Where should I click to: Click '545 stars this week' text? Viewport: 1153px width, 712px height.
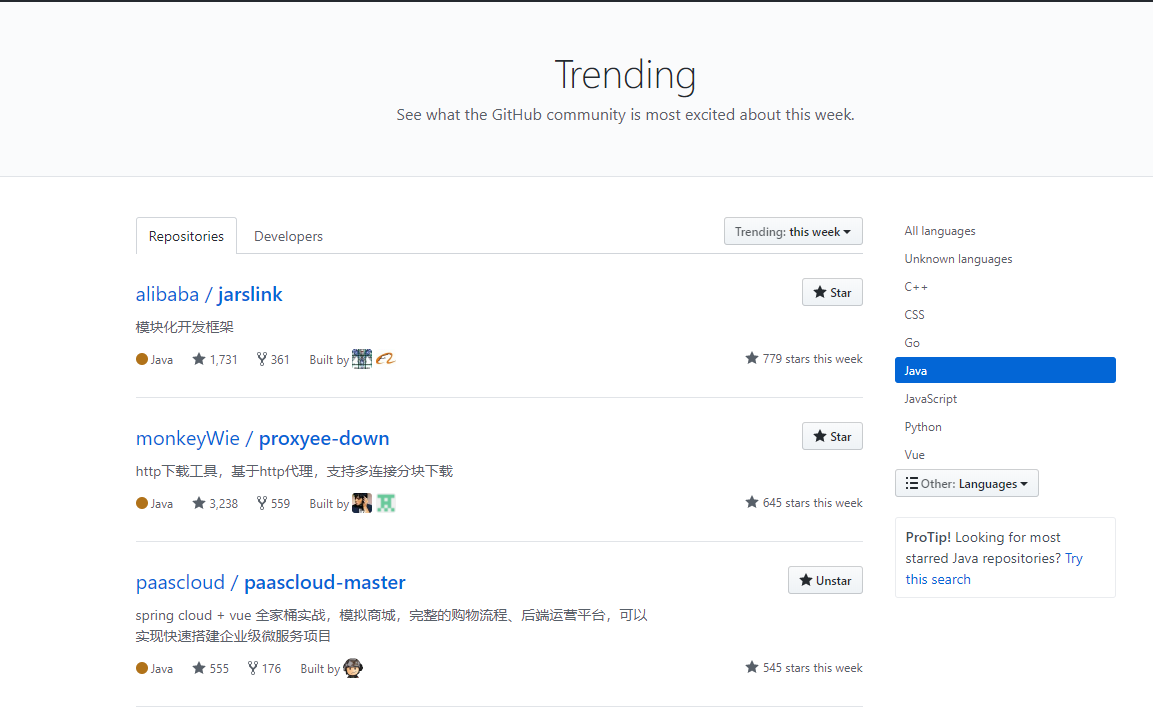click(x=804, y=668)
